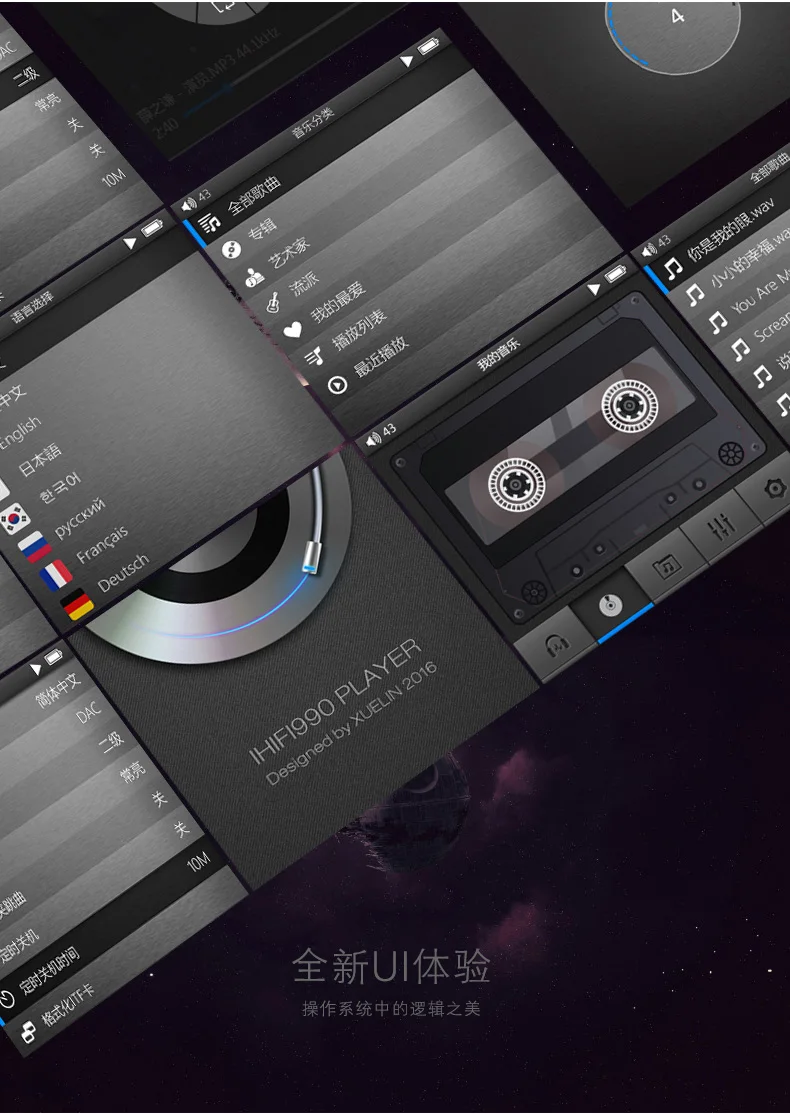This screenshot has height=1114, width=790.
Task: Tap the battery icon in 我的音乐 screen
Action: (615, 274)
